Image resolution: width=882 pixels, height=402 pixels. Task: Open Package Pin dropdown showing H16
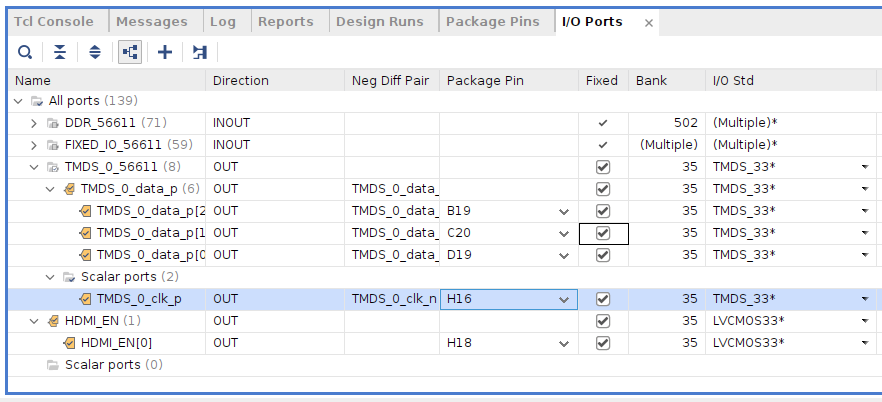564,299
